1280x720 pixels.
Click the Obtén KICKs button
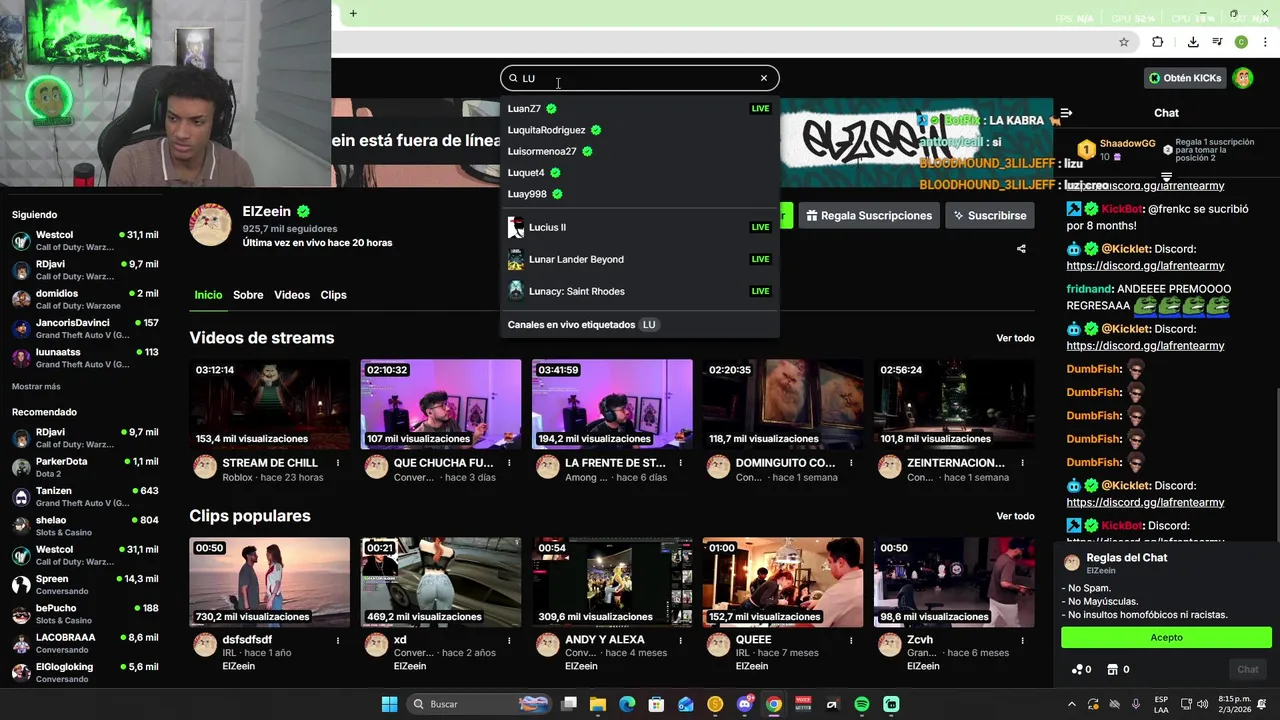(1185, 78)
